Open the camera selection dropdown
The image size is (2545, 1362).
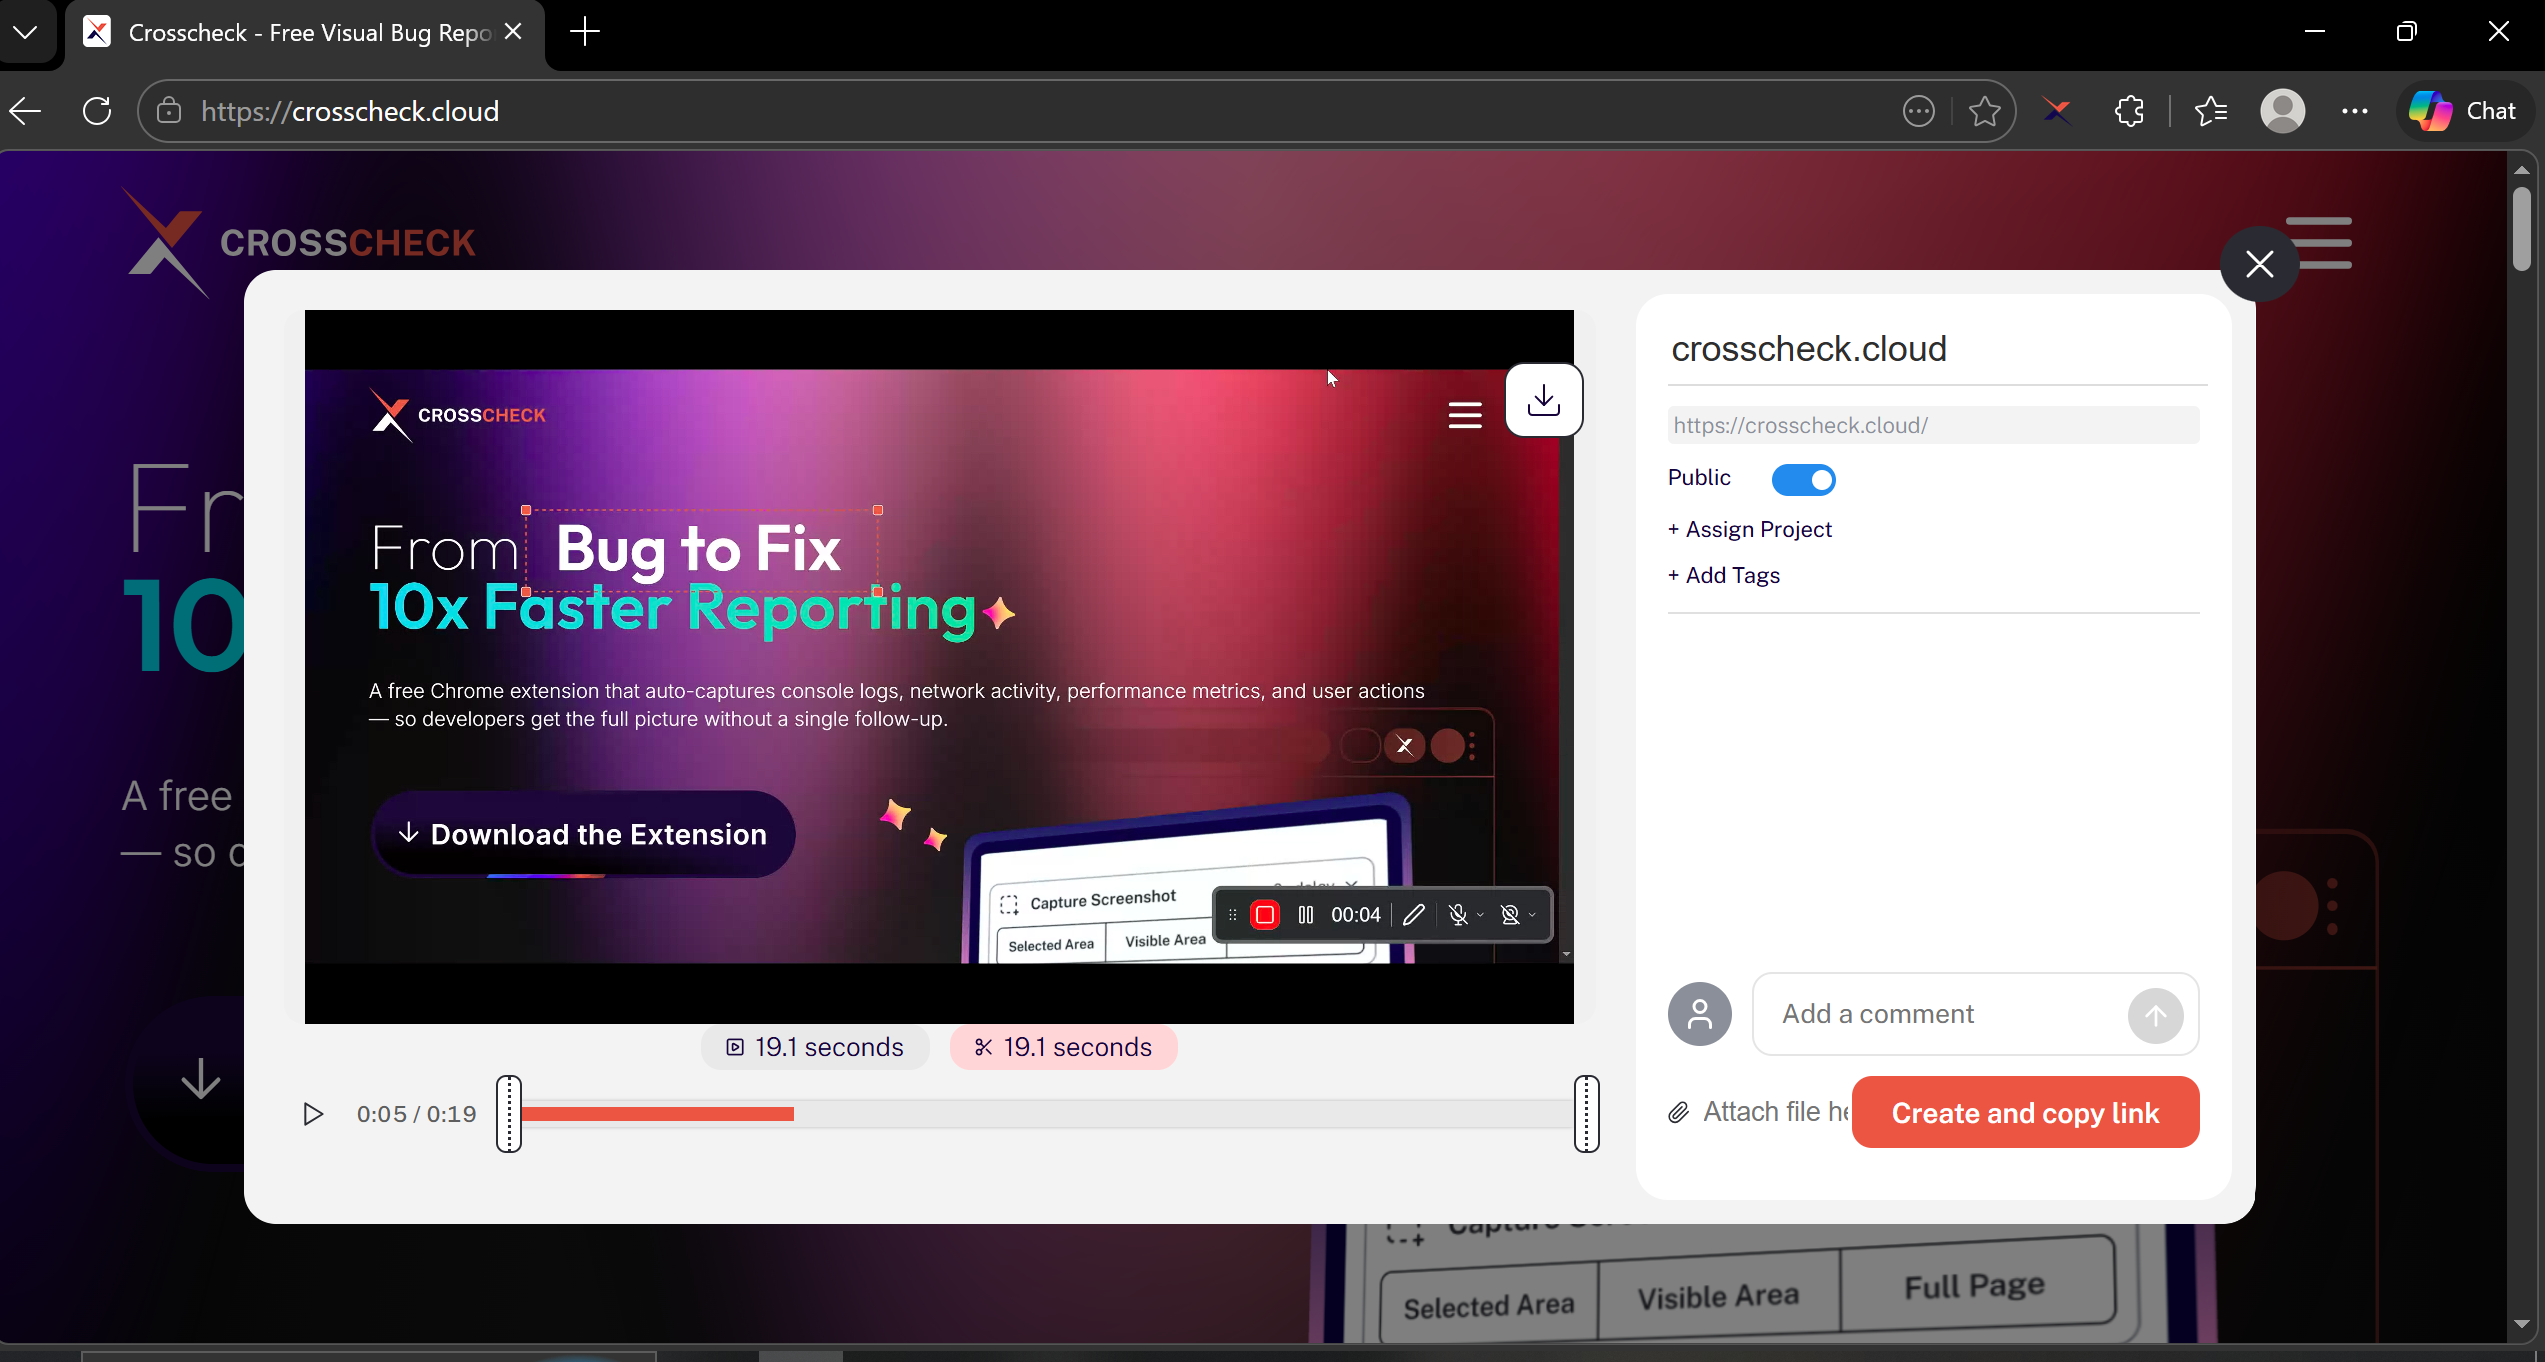click(x=1533, y=915)
